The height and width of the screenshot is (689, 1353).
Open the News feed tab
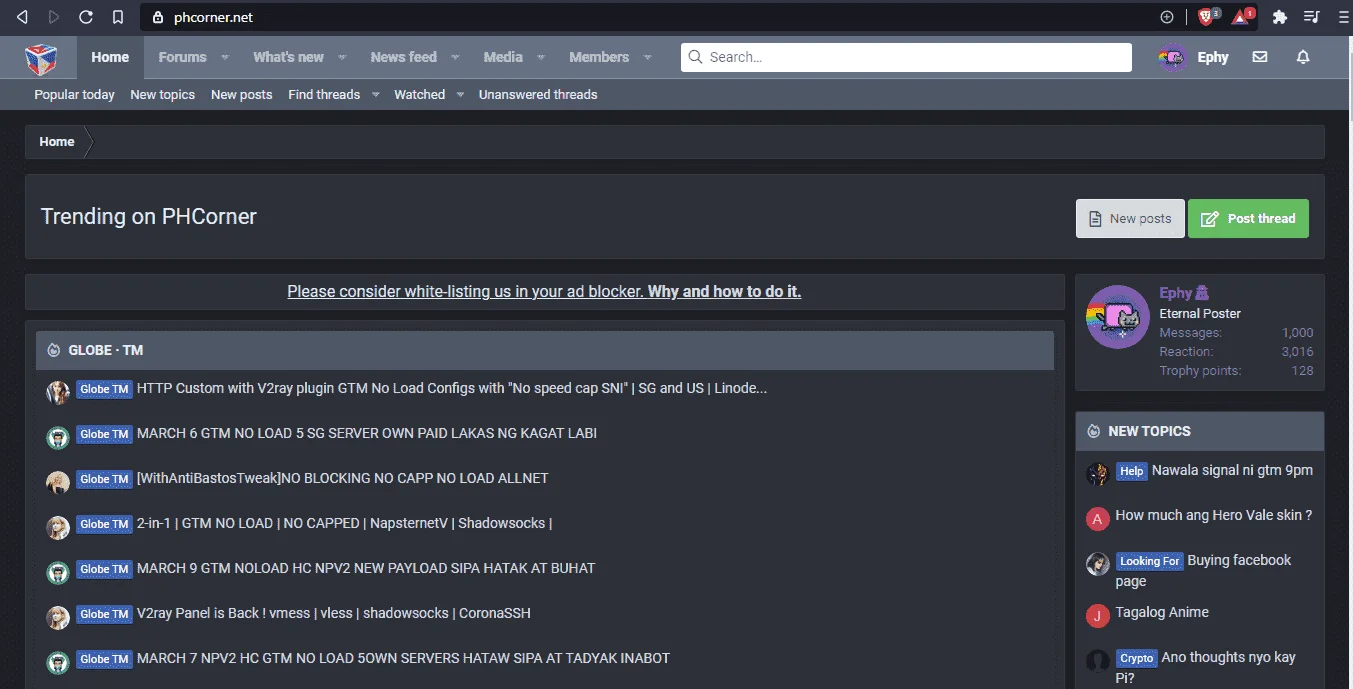[403, 57]
